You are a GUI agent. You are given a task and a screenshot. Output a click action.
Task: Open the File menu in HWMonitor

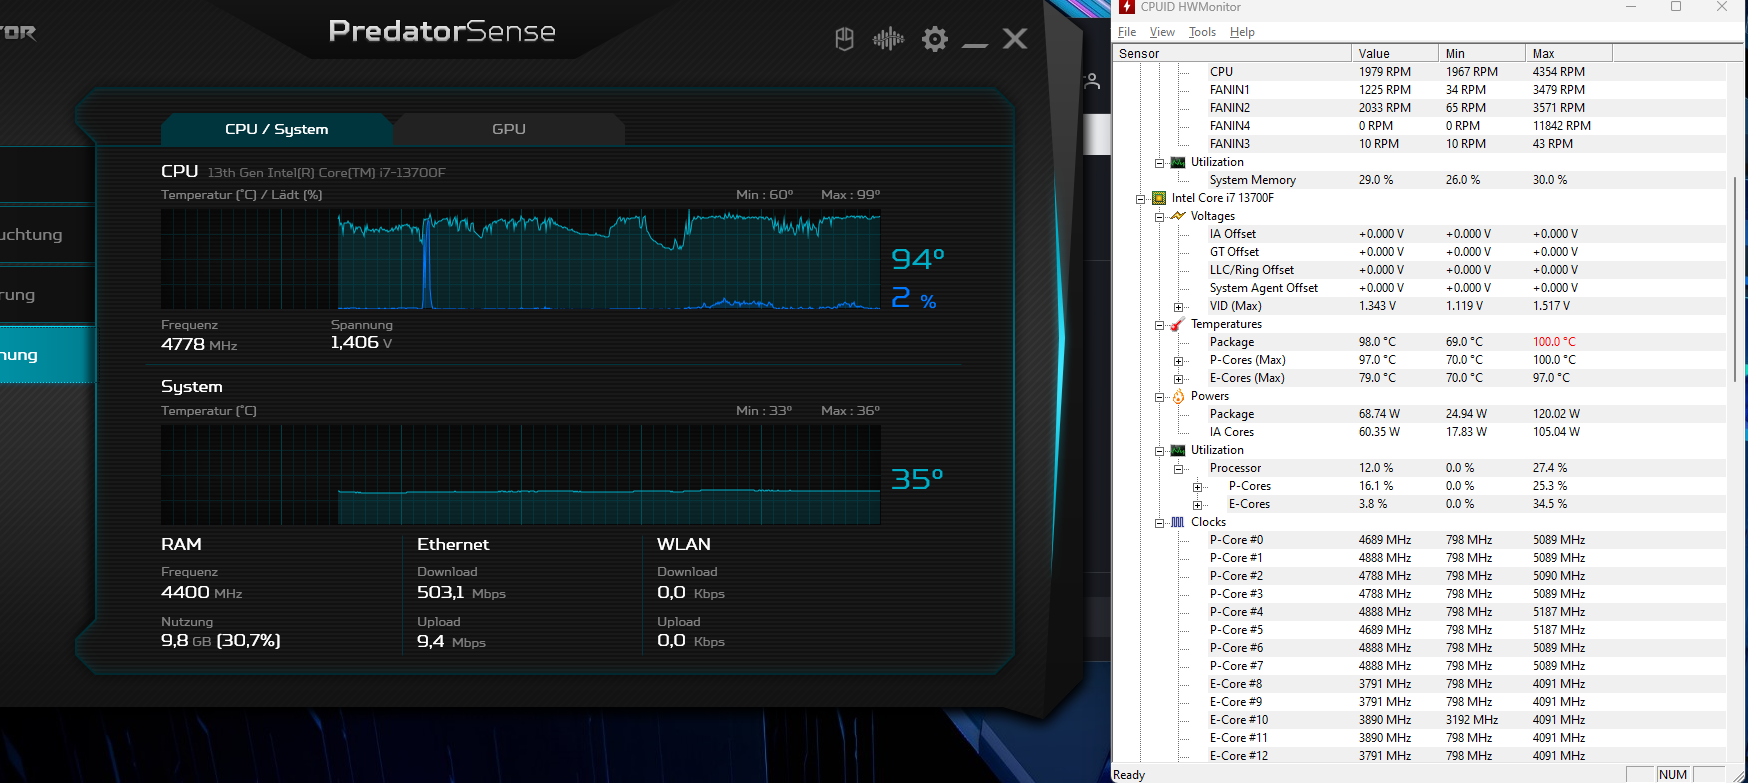(x=1127, y=32)
